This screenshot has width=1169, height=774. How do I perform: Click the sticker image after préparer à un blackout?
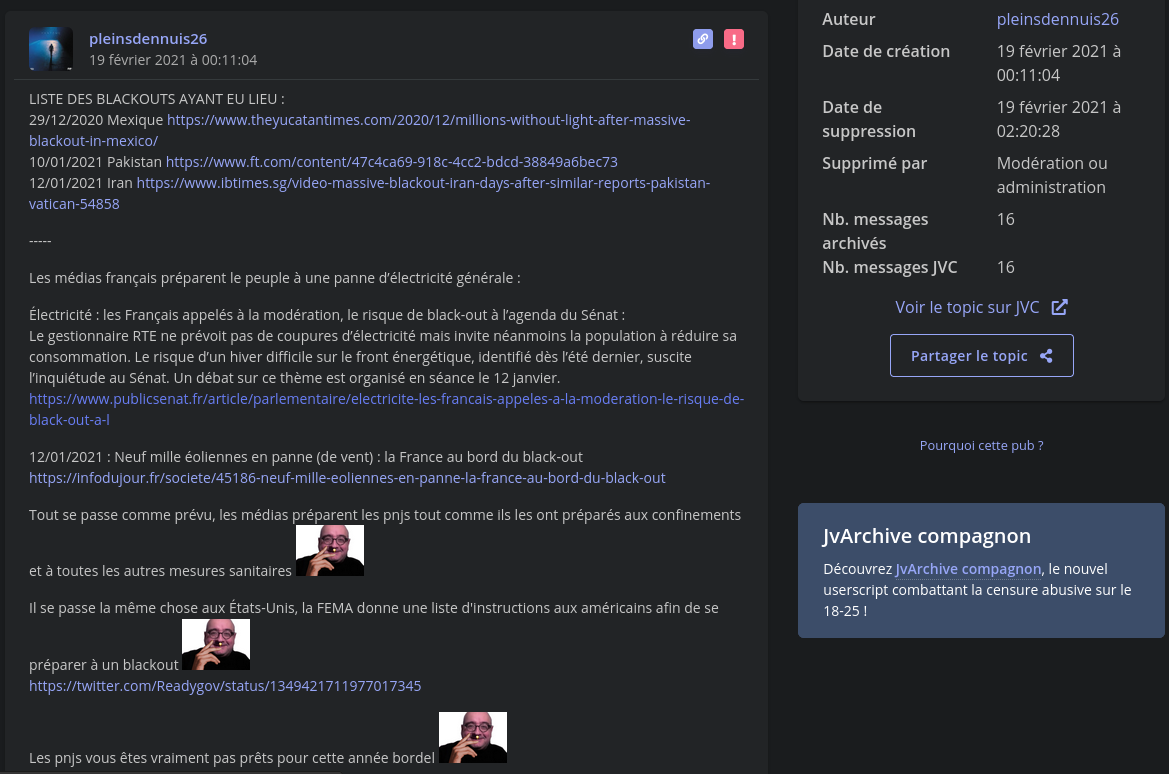pos(216,644)
